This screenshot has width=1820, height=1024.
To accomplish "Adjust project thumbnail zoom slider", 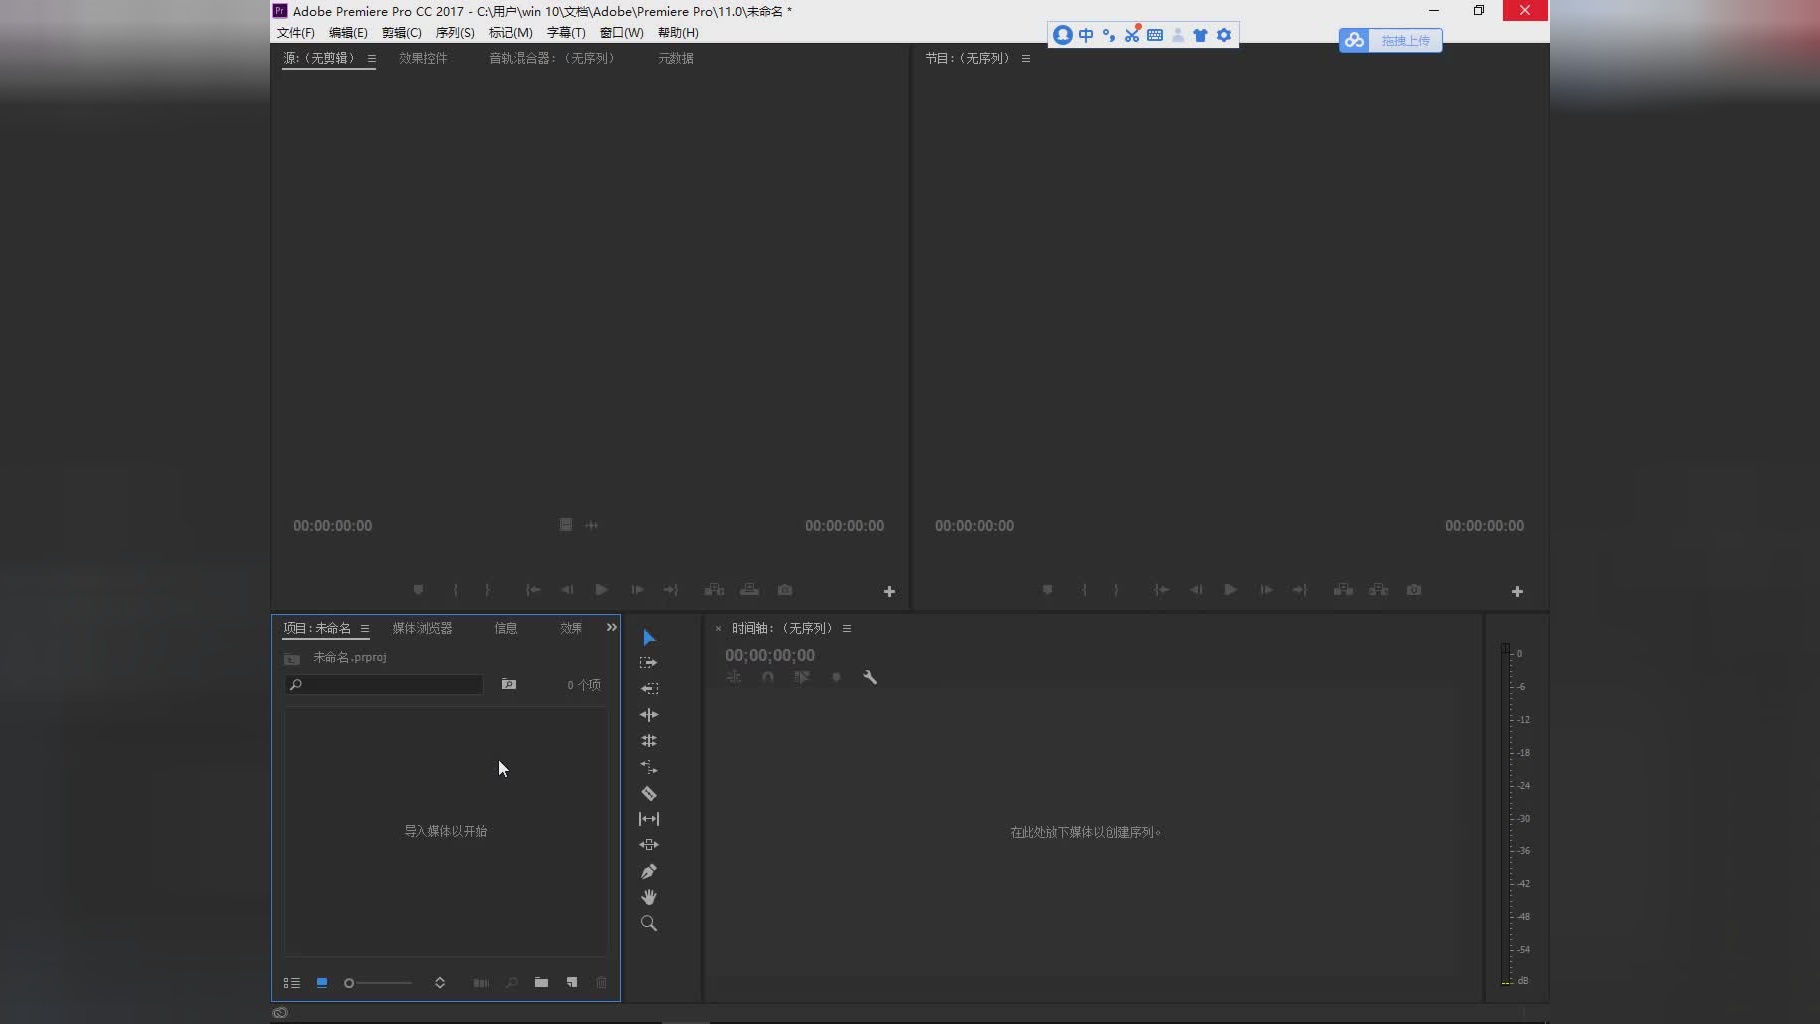I will (378, 983).
